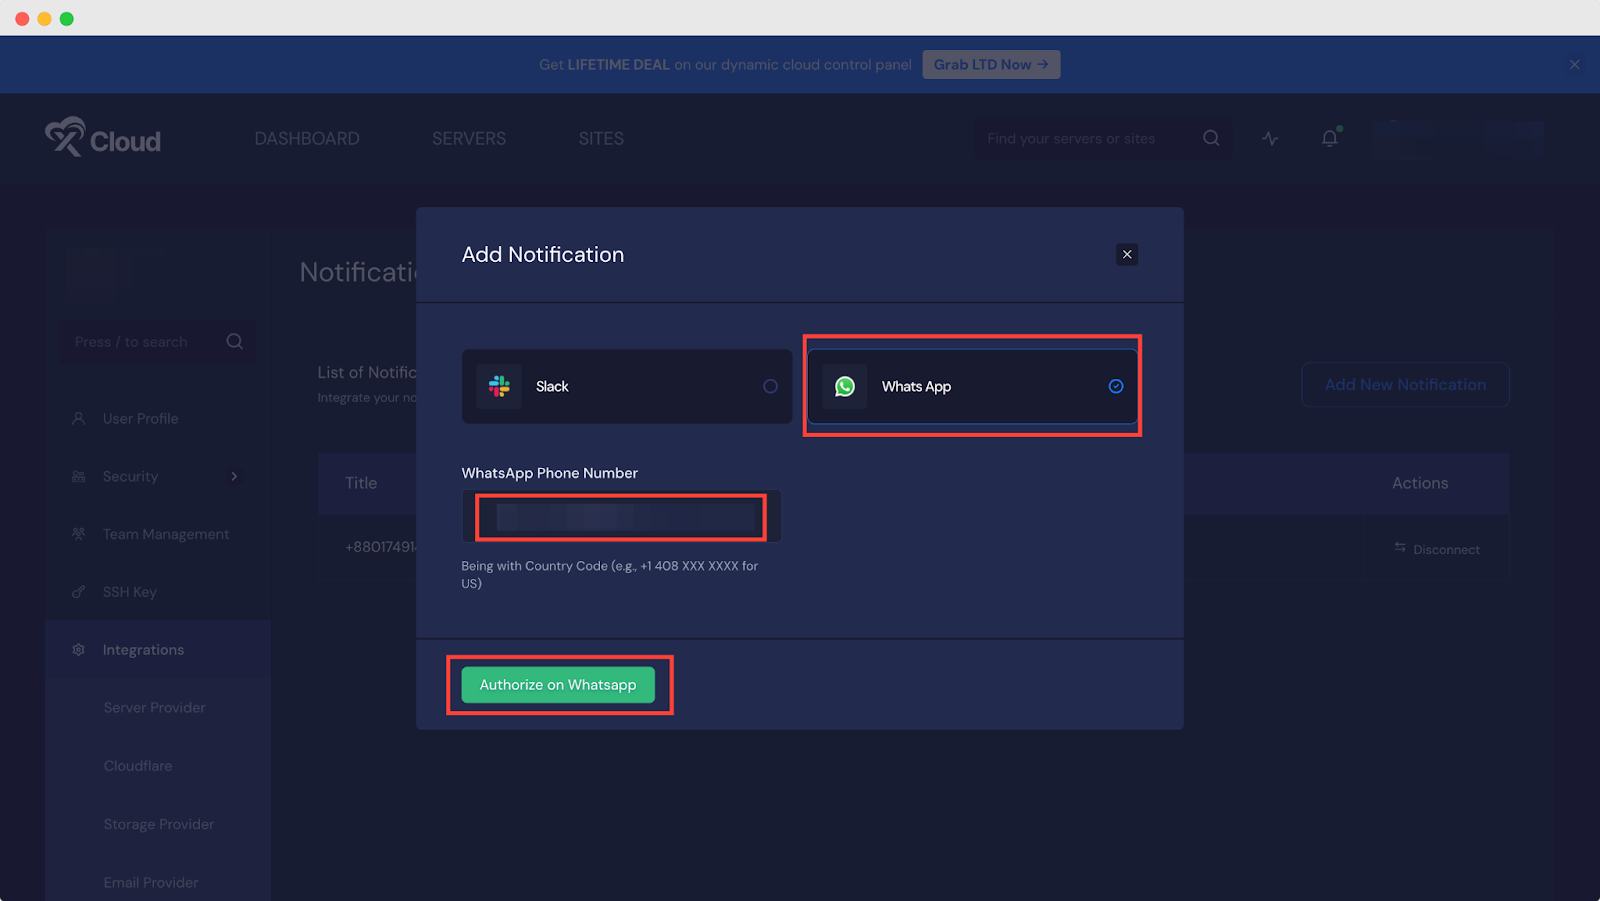Viewport: 1600px width, 901px height.
Task: Open the activity monitor icon
Action: point(1269,139)
